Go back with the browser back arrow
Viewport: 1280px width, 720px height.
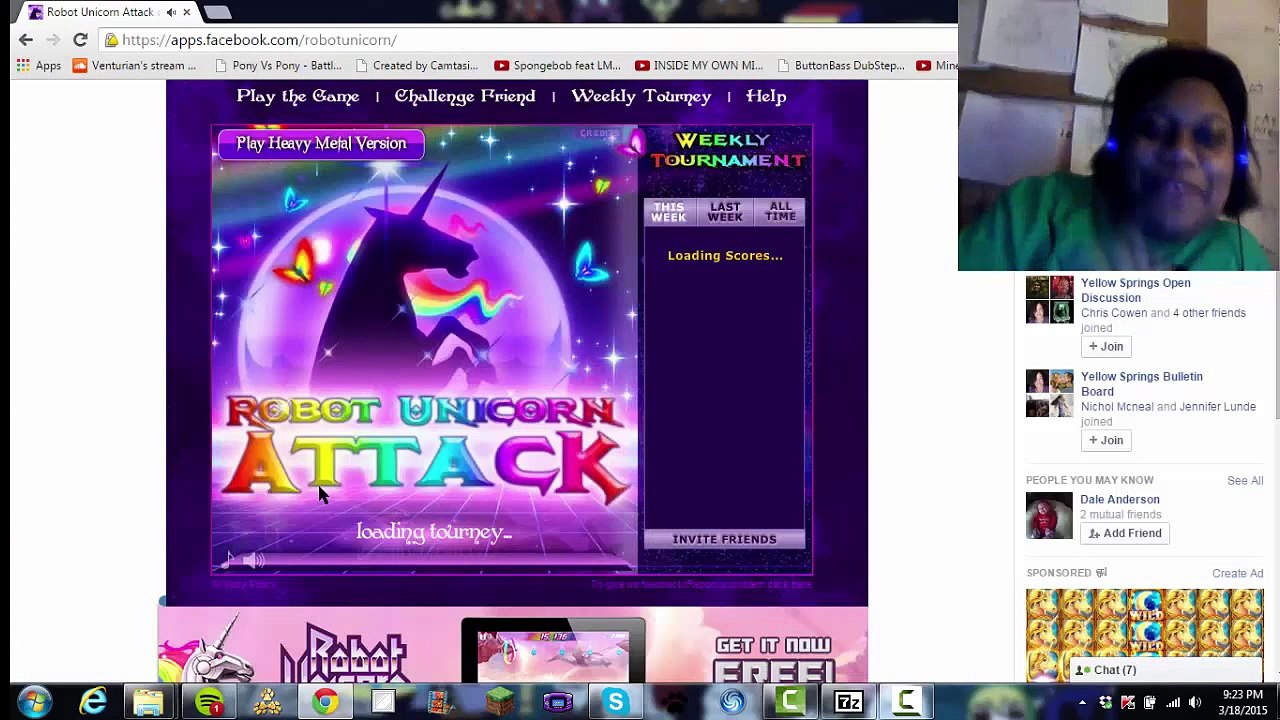click(x=26, y=40)
